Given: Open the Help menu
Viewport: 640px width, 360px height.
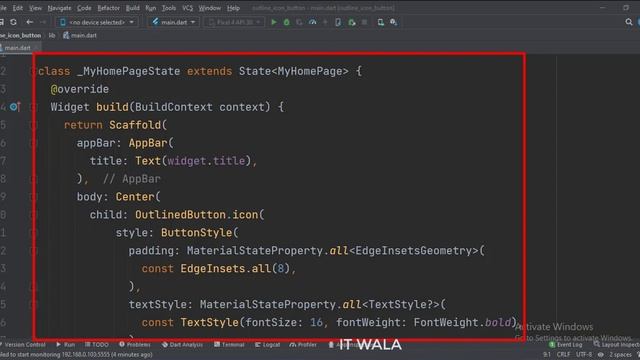Looking at the screenshot, I should pyautogui.click(x=233, y=8).
